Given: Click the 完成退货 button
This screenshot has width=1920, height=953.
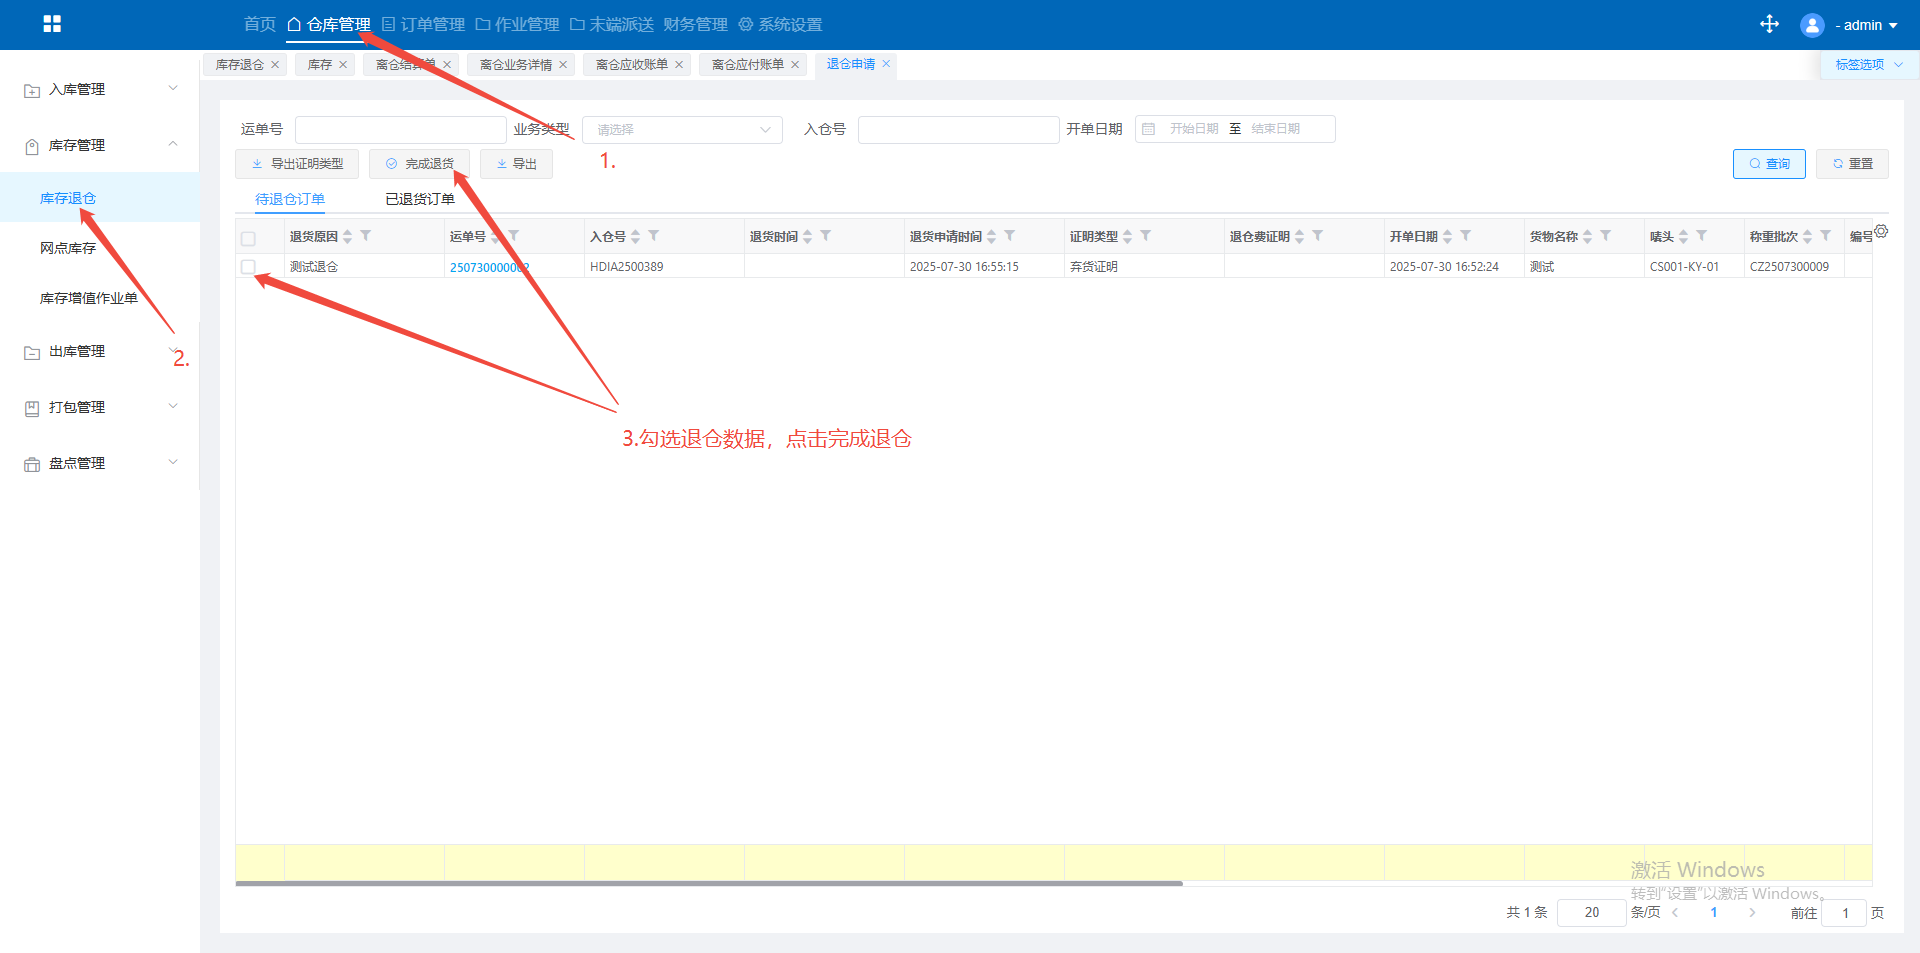Looking at the screenshot, I should (x=419, y=164).
